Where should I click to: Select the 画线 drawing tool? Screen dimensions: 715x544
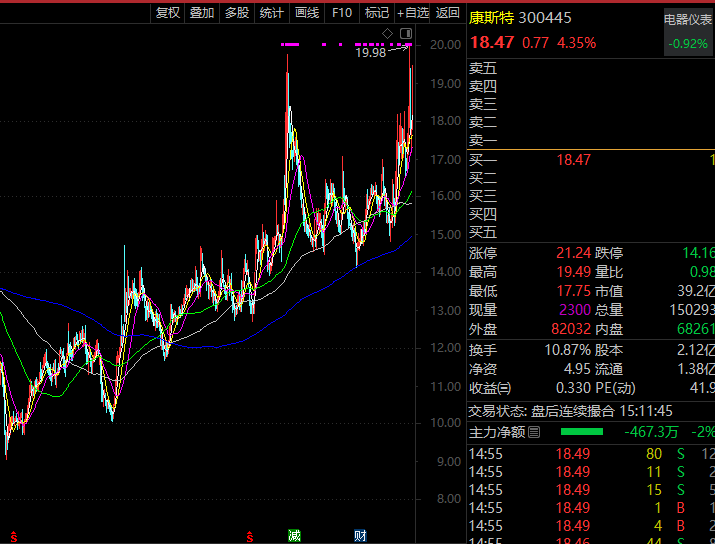(x=307, y=13)
